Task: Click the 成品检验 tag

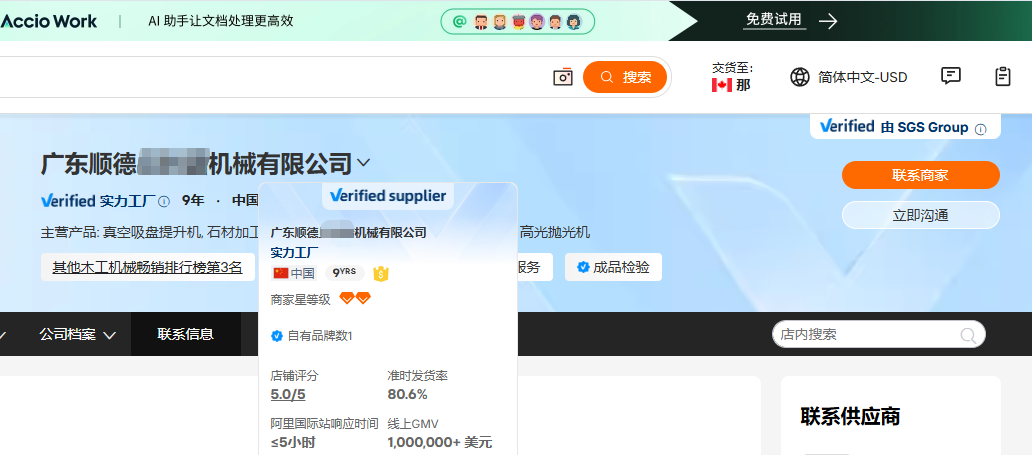Action: click(613, 267)
